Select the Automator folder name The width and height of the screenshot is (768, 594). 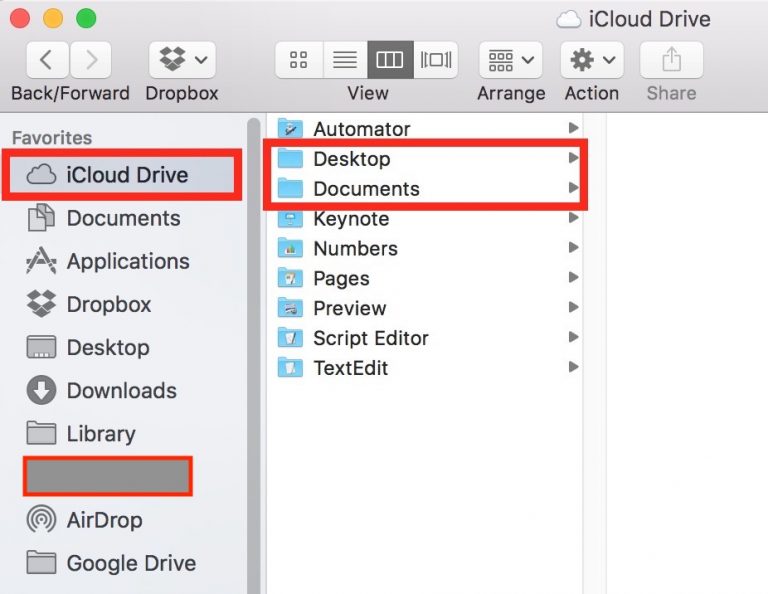[361, 129]
